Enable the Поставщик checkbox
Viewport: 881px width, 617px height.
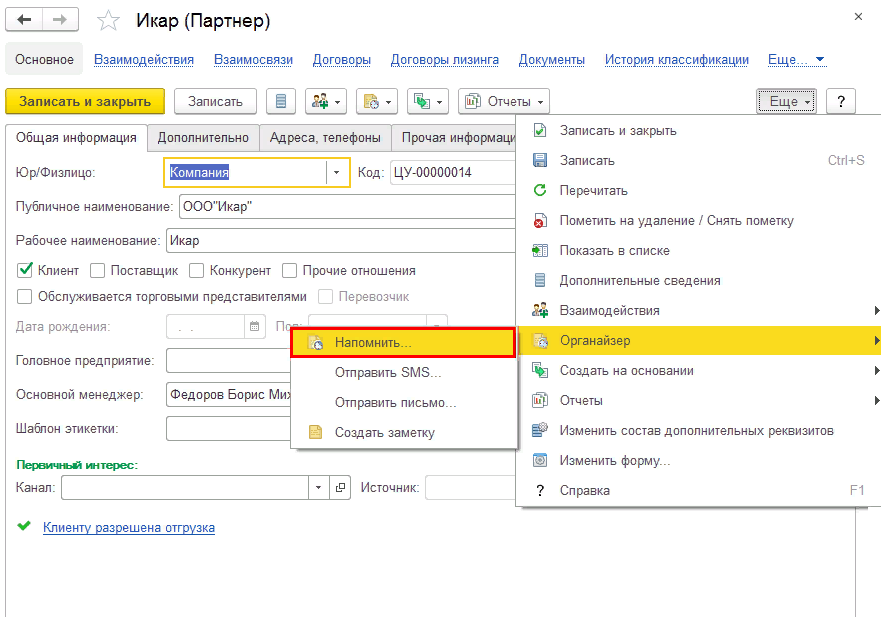click(98, 270)
